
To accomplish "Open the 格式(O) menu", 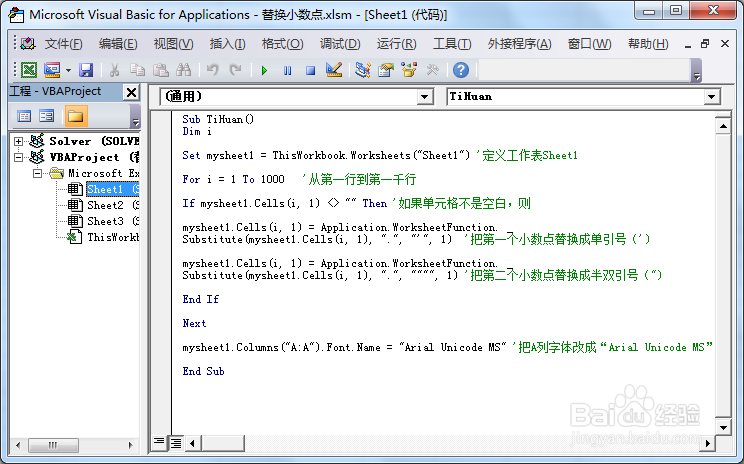I will tap(282, 44).
